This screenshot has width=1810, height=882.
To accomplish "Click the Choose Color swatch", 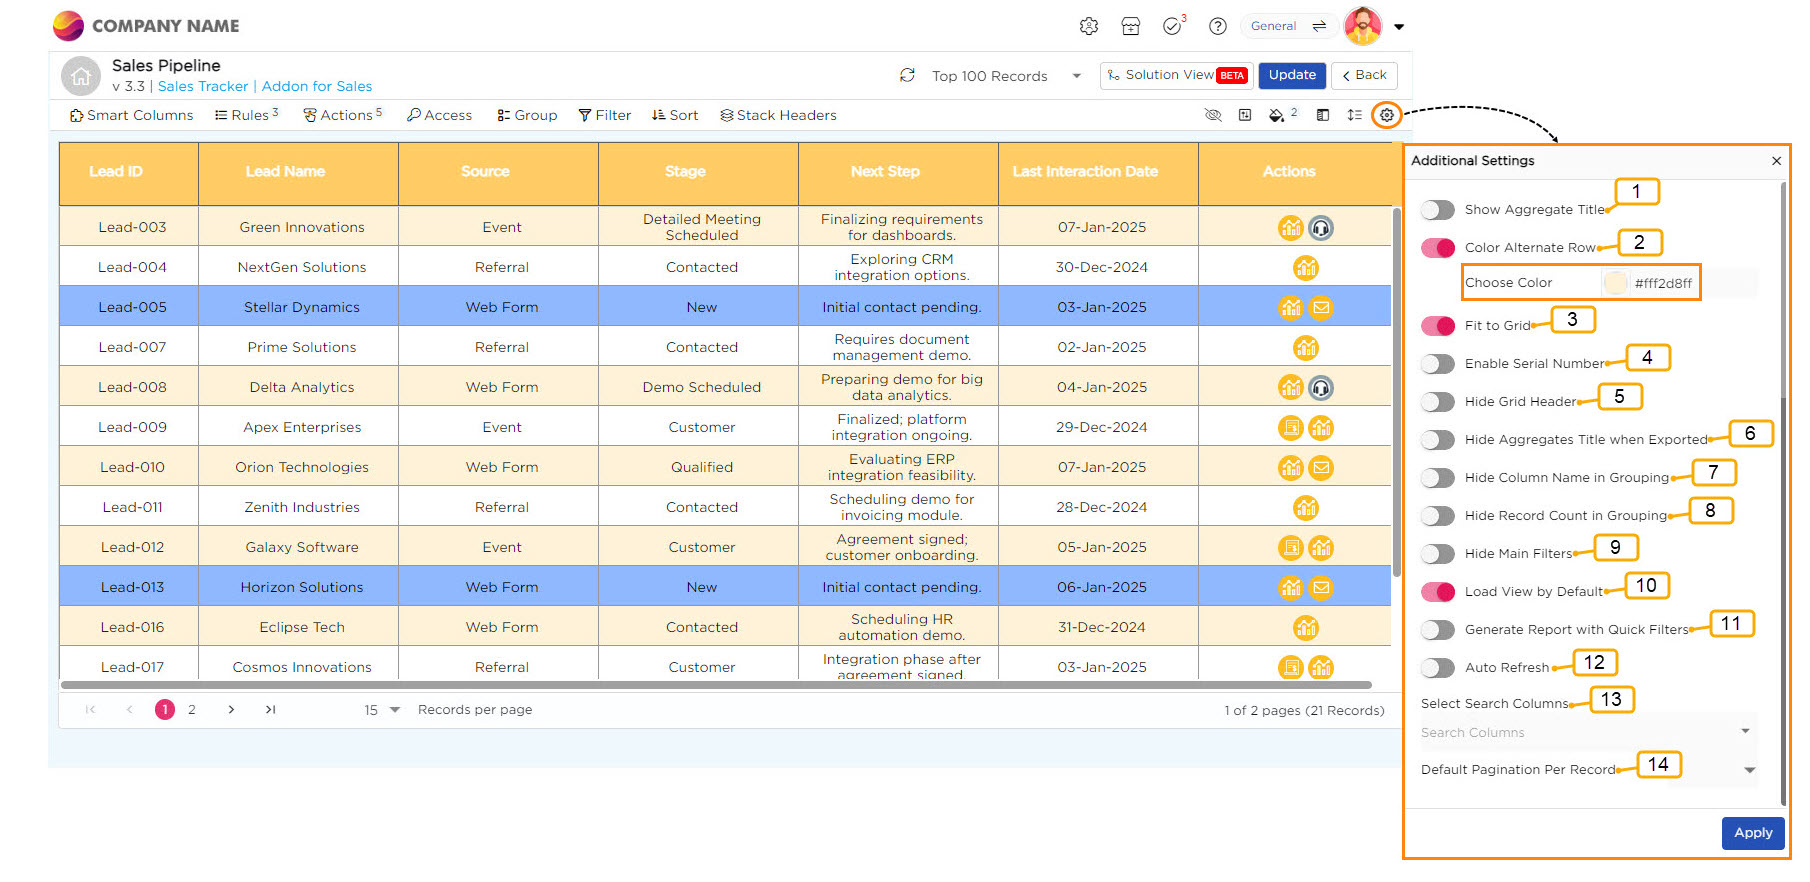I will coord(1615,283).
